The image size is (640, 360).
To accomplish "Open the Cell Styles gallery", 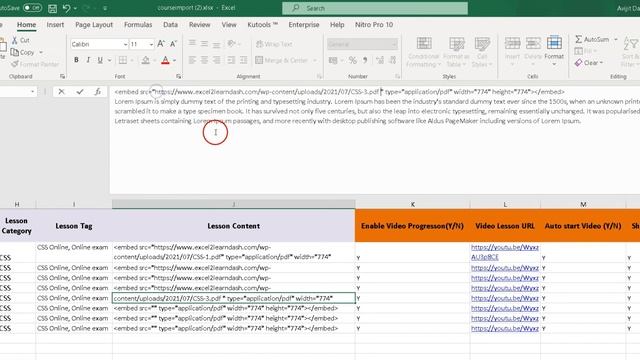I will [x=482, y=52].
